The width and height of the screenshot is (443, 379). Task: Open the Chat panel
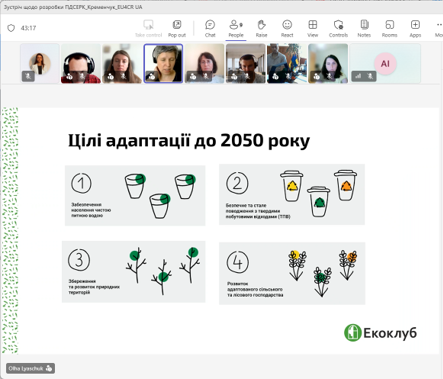pos(210,28)
